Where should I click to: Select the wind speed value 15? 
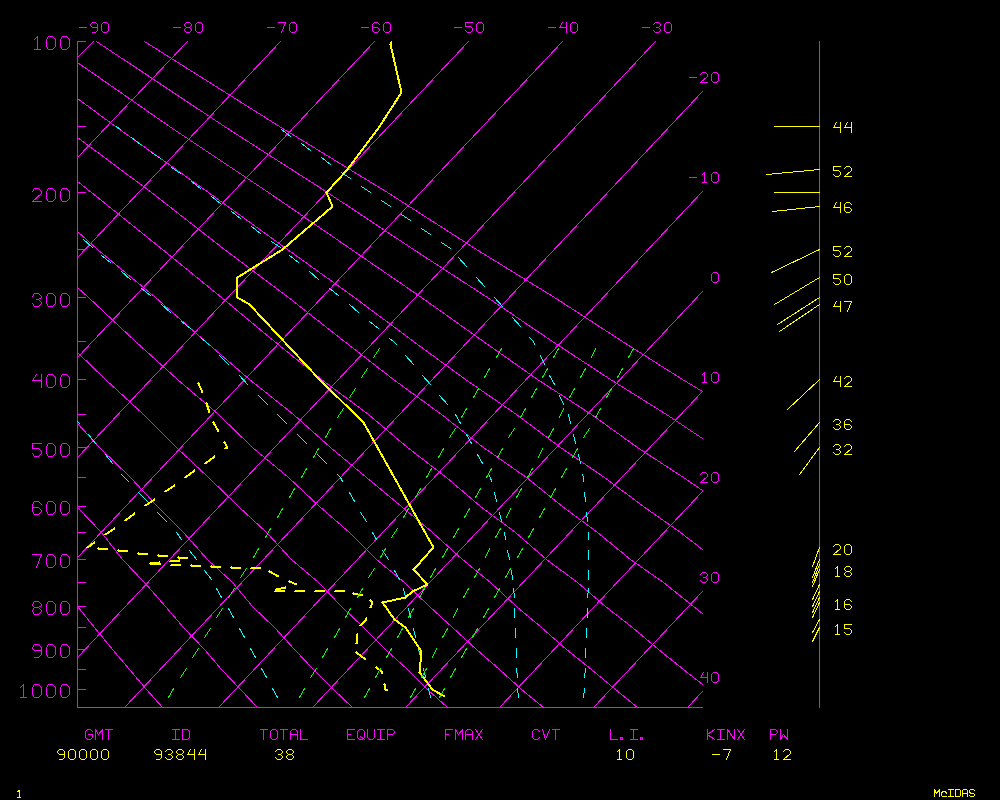(842, 630)
